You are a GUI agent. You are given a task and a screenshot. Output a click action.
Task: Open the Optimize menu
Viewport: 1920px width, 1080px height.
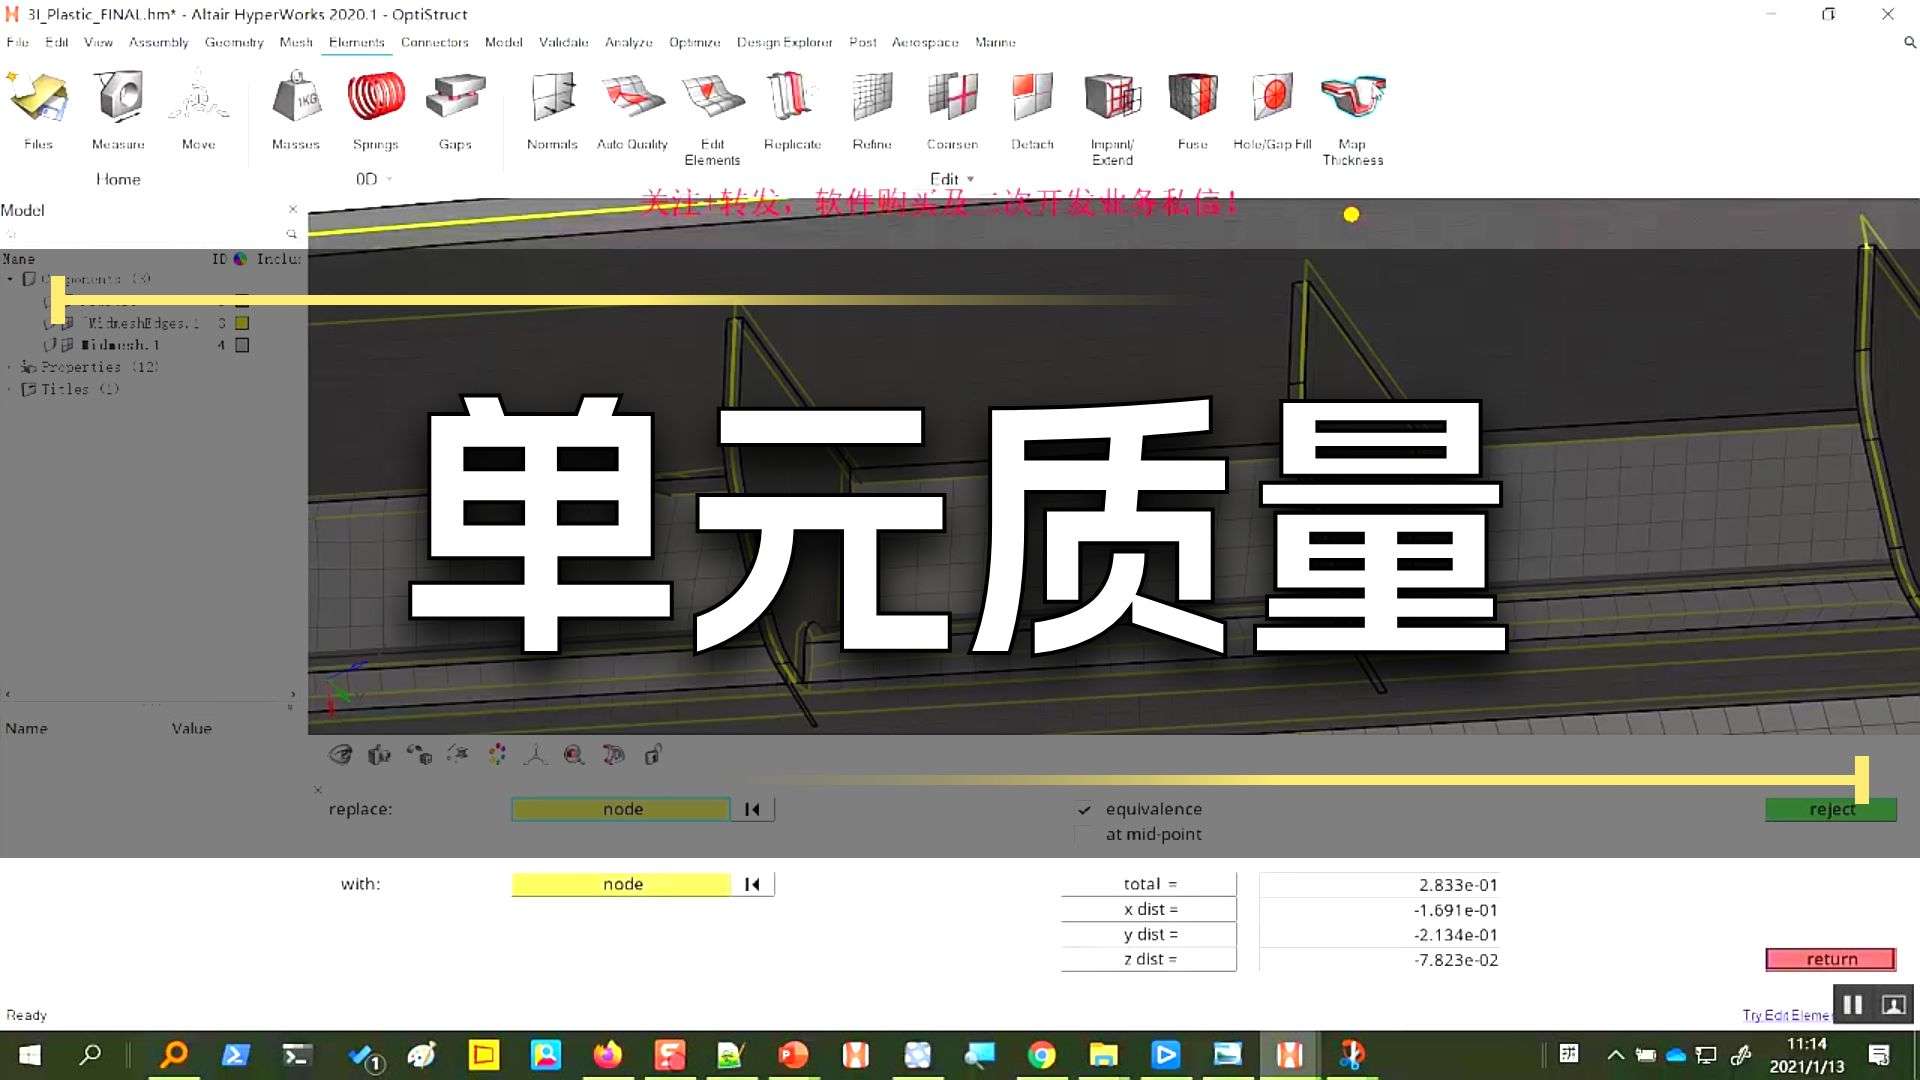pos(694,42)
